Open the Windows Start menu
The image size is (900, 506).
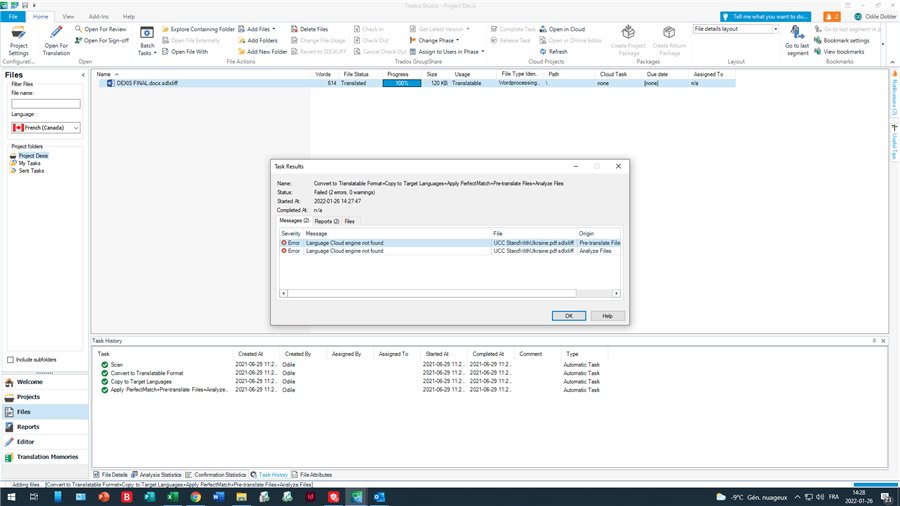coord(11,497)
